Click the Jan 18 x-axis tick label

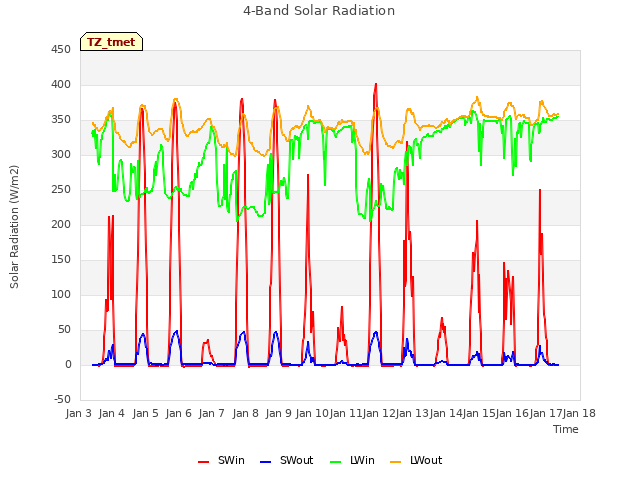point(579,413)
